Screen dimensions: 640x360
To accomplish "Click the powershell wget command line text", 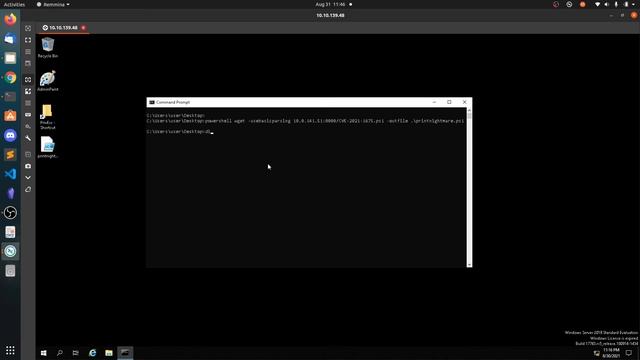I will (x=334, y=121).
